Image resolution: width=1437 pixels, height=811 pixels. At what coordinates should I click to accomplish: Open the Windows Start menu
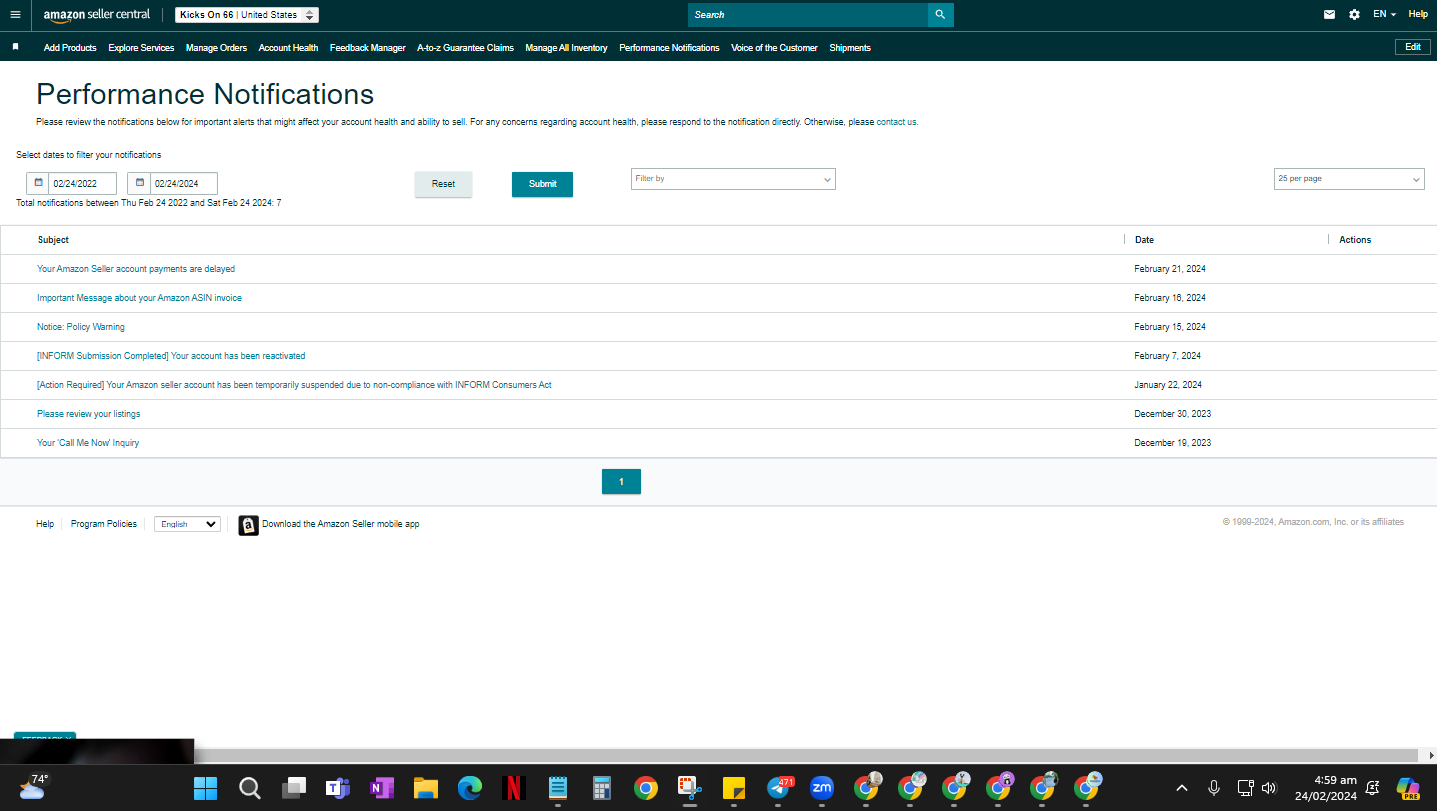205,788
